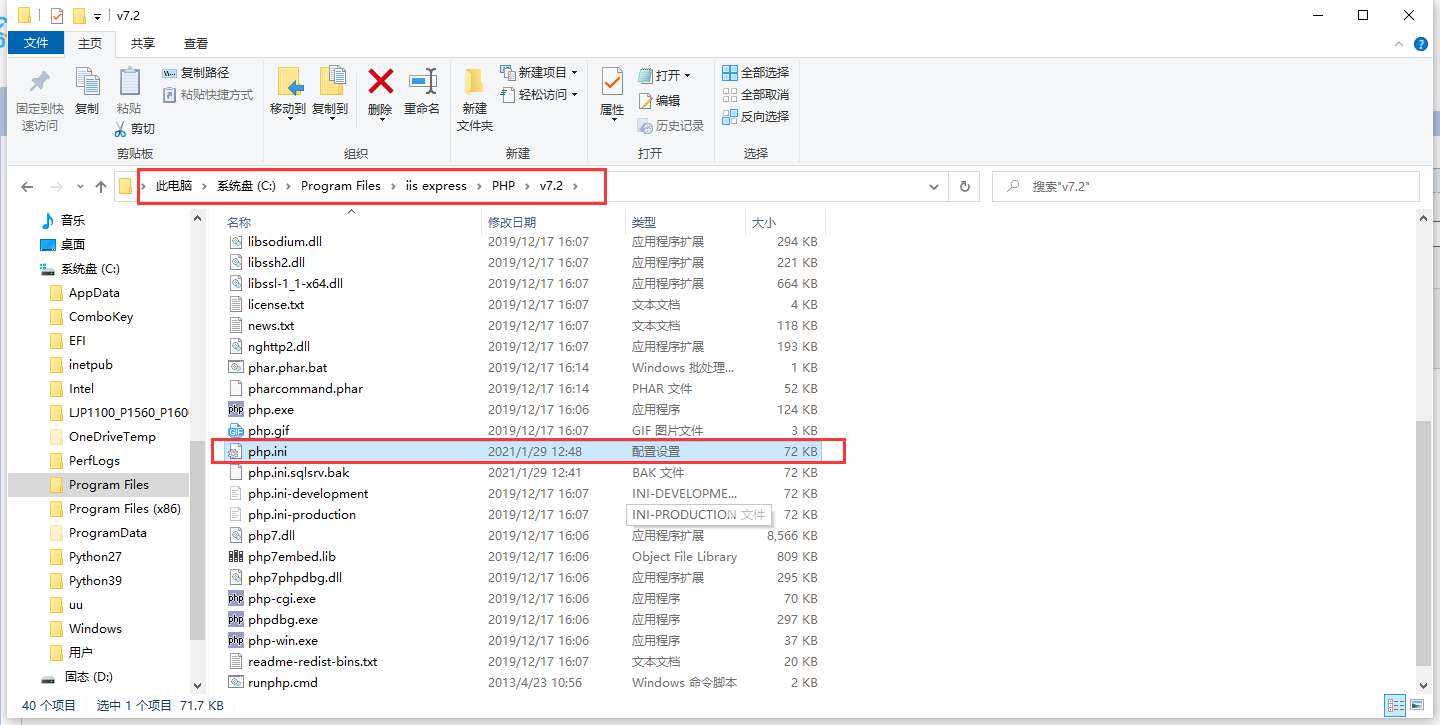Switch to details view in status bar
1440x725 pixels.
(1395, 706)
